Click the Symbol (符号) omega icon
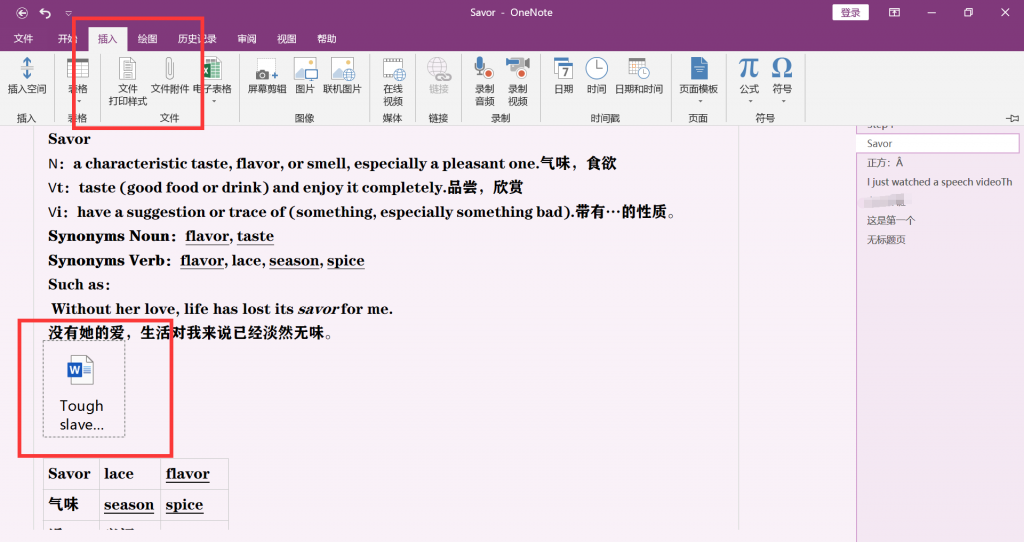1024x542 pixels. (x=782, y=67)
